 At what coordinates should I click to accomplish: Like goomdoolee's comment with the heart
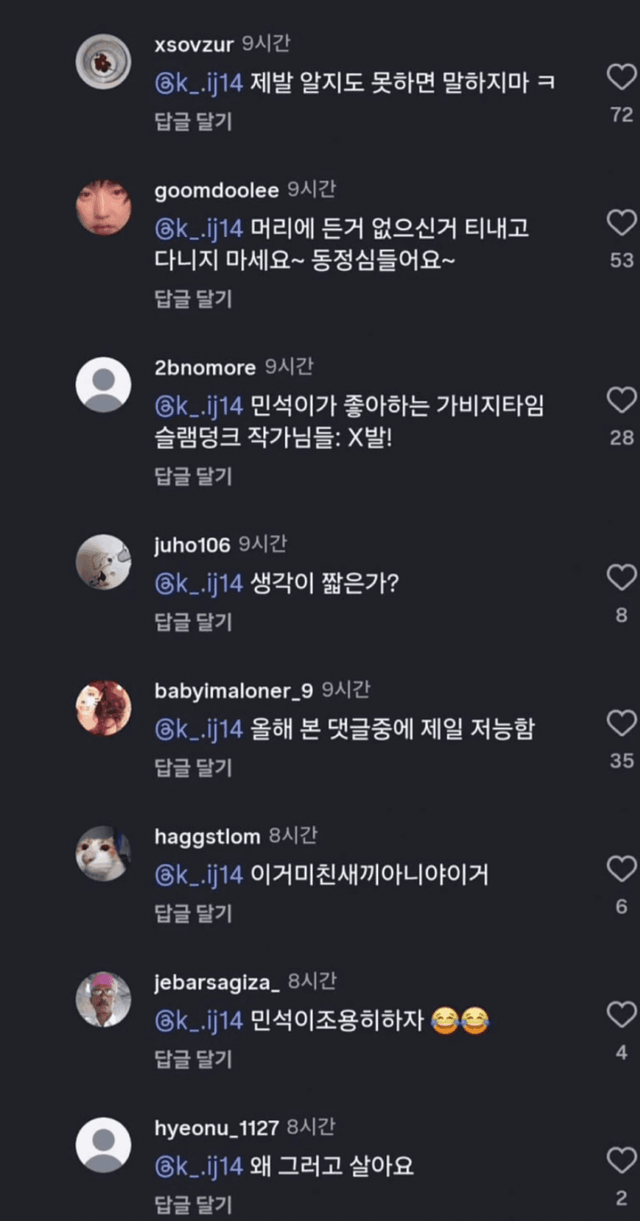pyautogui.click(x=621, y=222)
